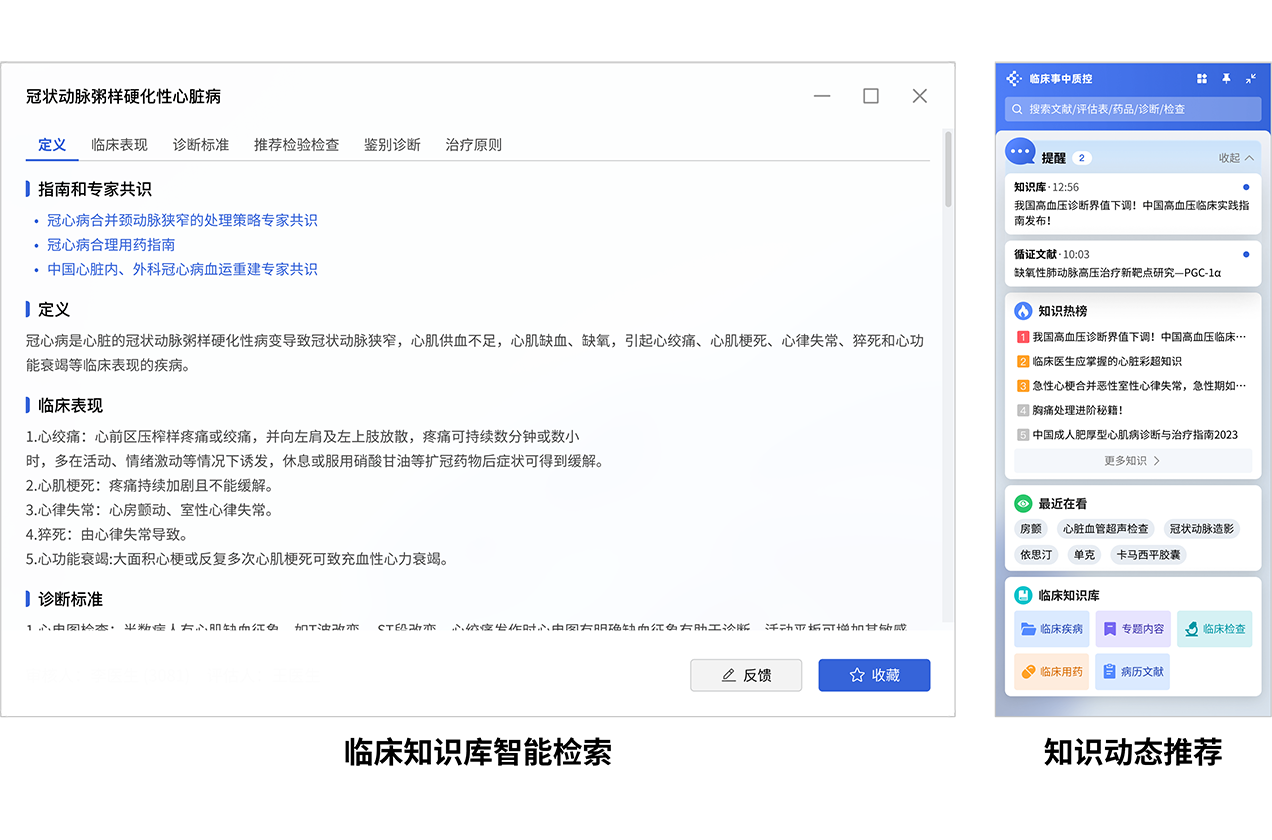Open the 治疗原则 tab
The image size is (1272, 840).
click(x=473, y=145)
